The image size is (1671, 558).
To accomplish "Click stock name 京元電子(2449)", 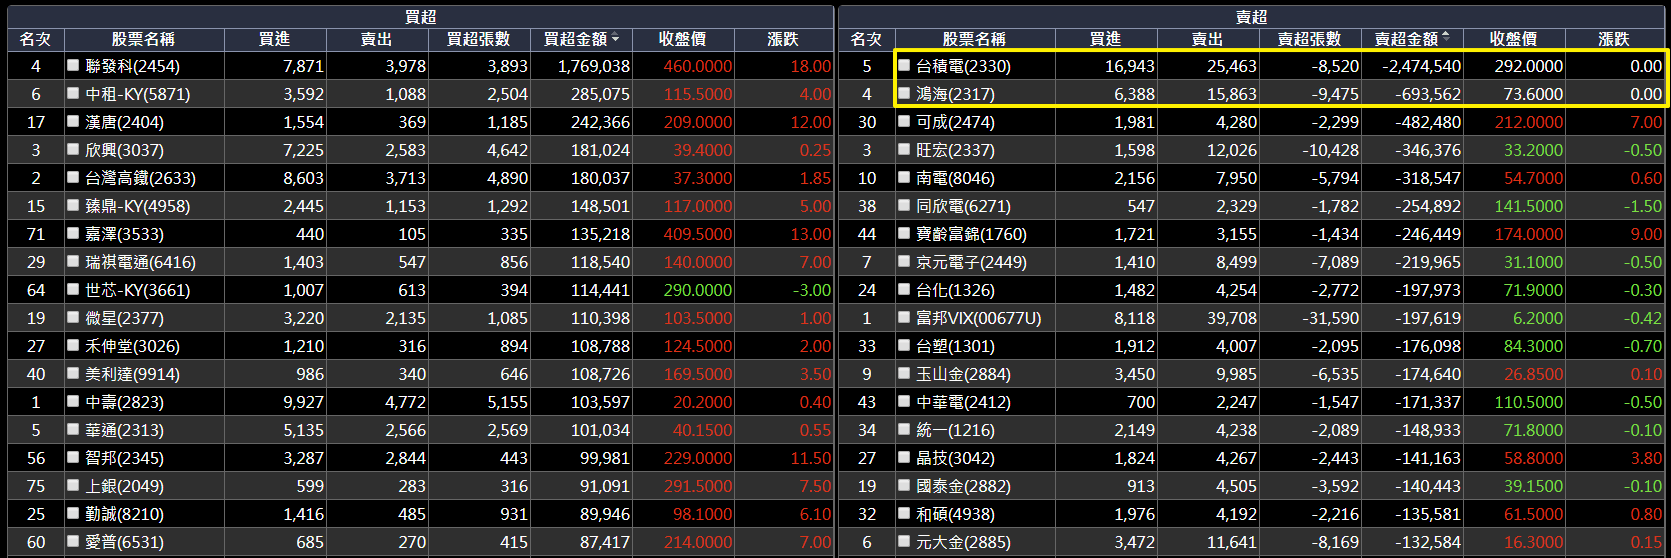I will pyautogui.click(x=971, y=262).
